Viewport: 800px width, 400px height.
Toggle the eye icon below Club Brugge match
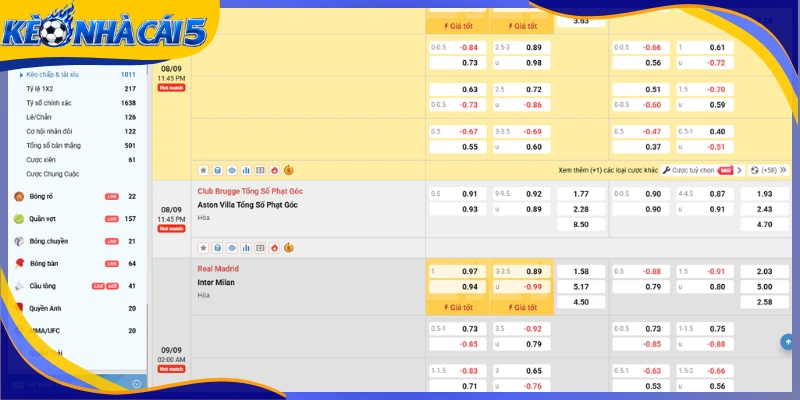[232, 248]
